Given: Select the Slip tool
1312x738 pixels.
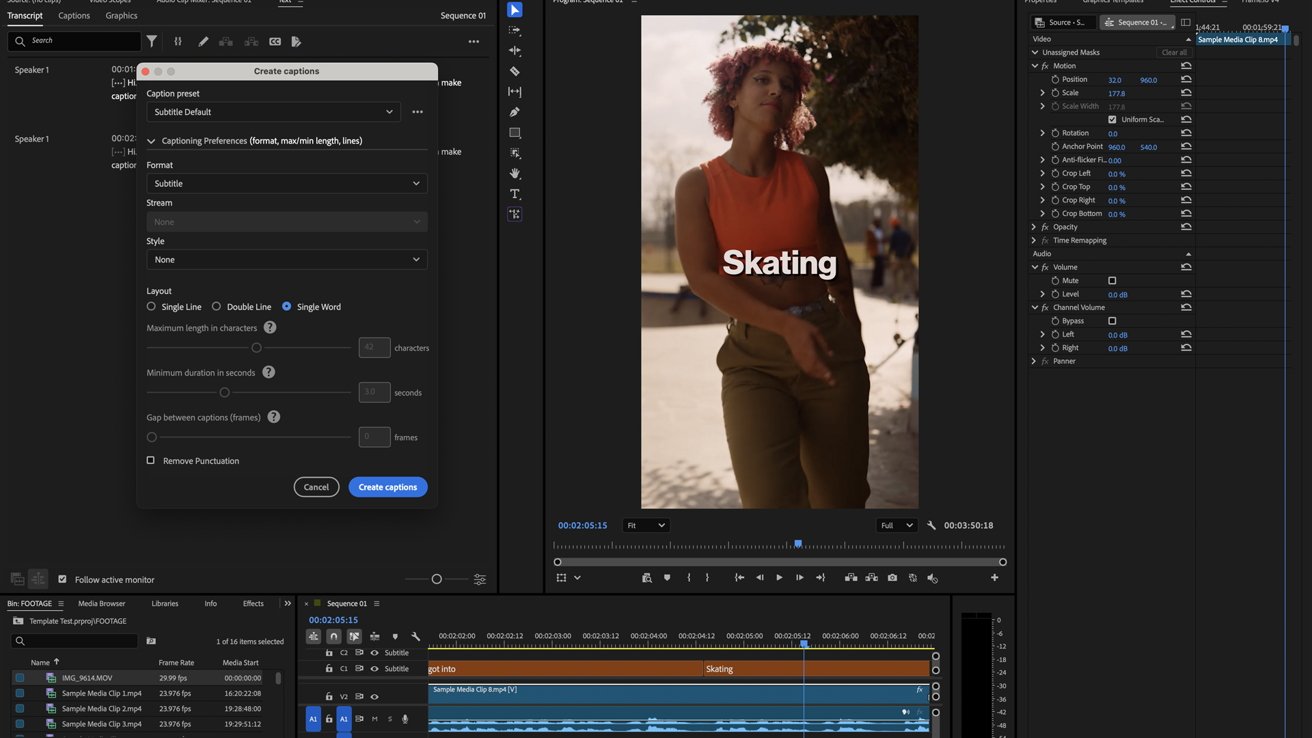Looking at the screenshot, I should point(515,92).
